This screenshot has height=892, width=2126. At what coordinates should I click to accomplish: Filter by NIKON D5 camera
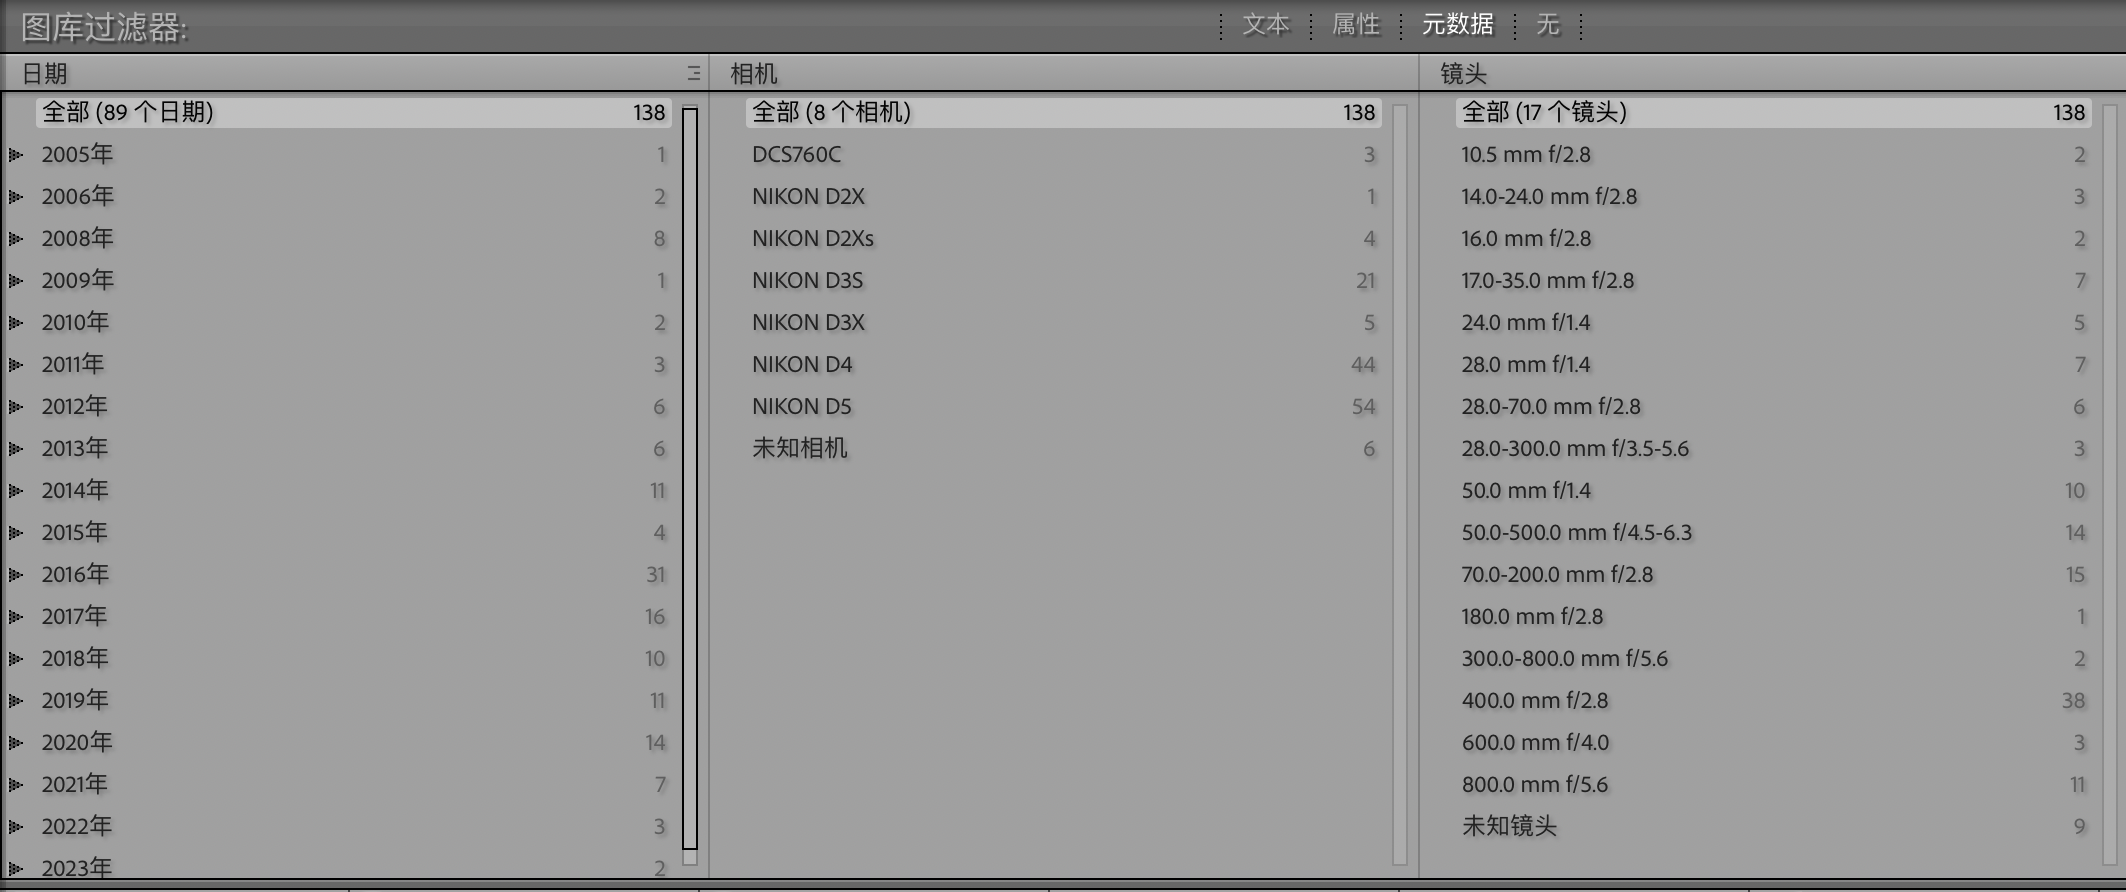click(1064, 406)
